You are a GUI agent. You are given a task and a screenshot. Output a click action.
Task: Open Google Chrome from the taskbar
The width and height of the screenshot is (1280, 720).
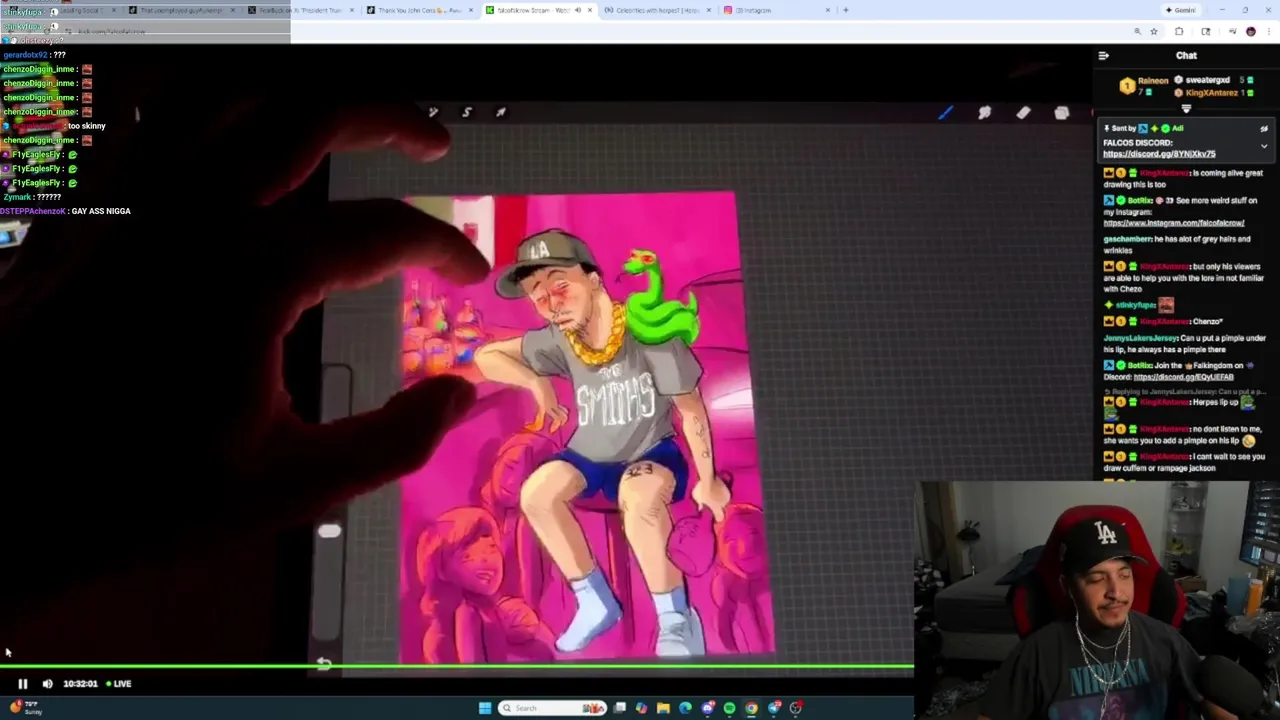click(751, 708)
